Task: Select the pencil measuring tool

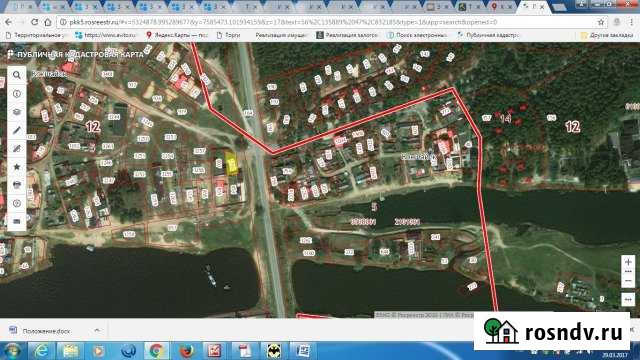Action: coord(17,130)
